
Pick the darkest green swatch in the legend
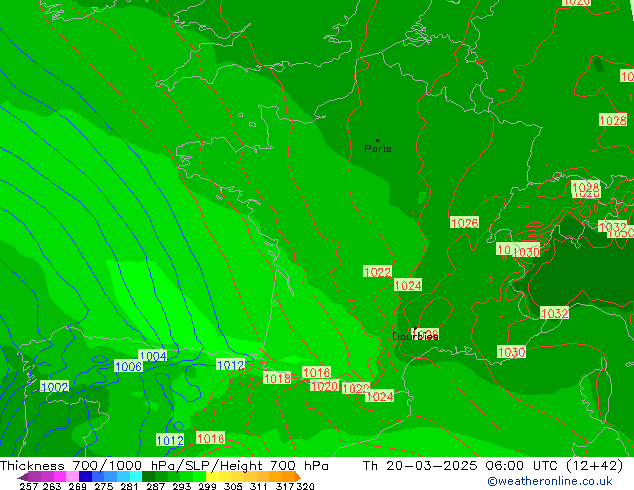point(148,476)
